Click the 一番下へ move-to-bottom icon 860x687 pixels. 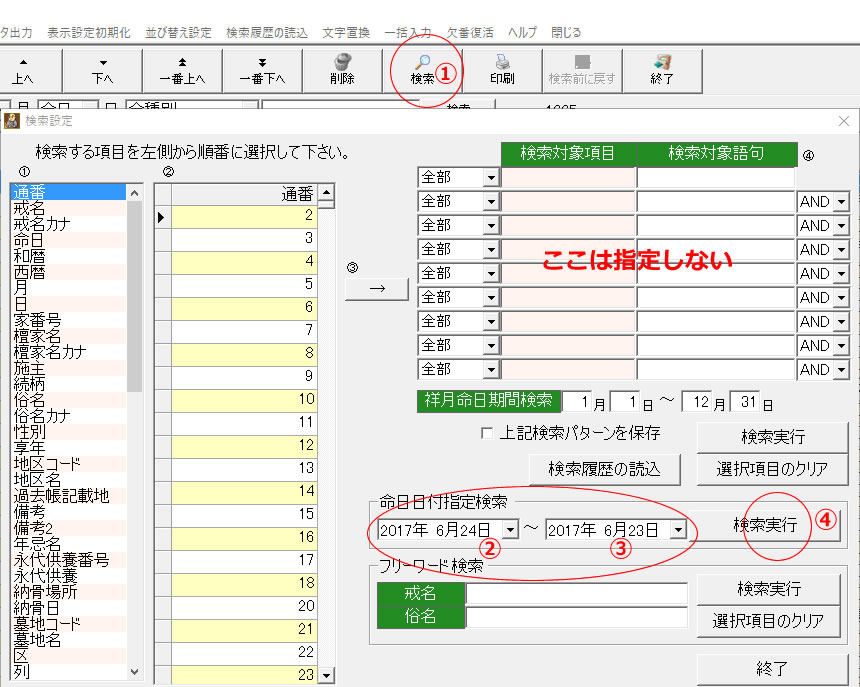263,62
